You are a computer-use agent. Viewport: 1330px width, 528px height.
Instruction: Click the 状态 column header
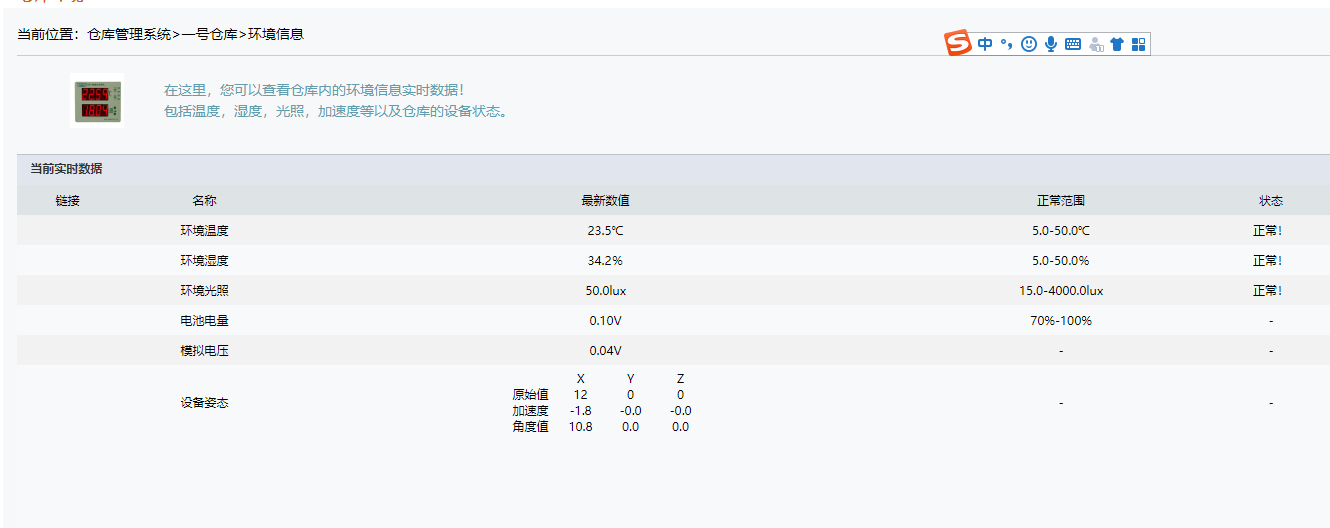[1271, 201]
